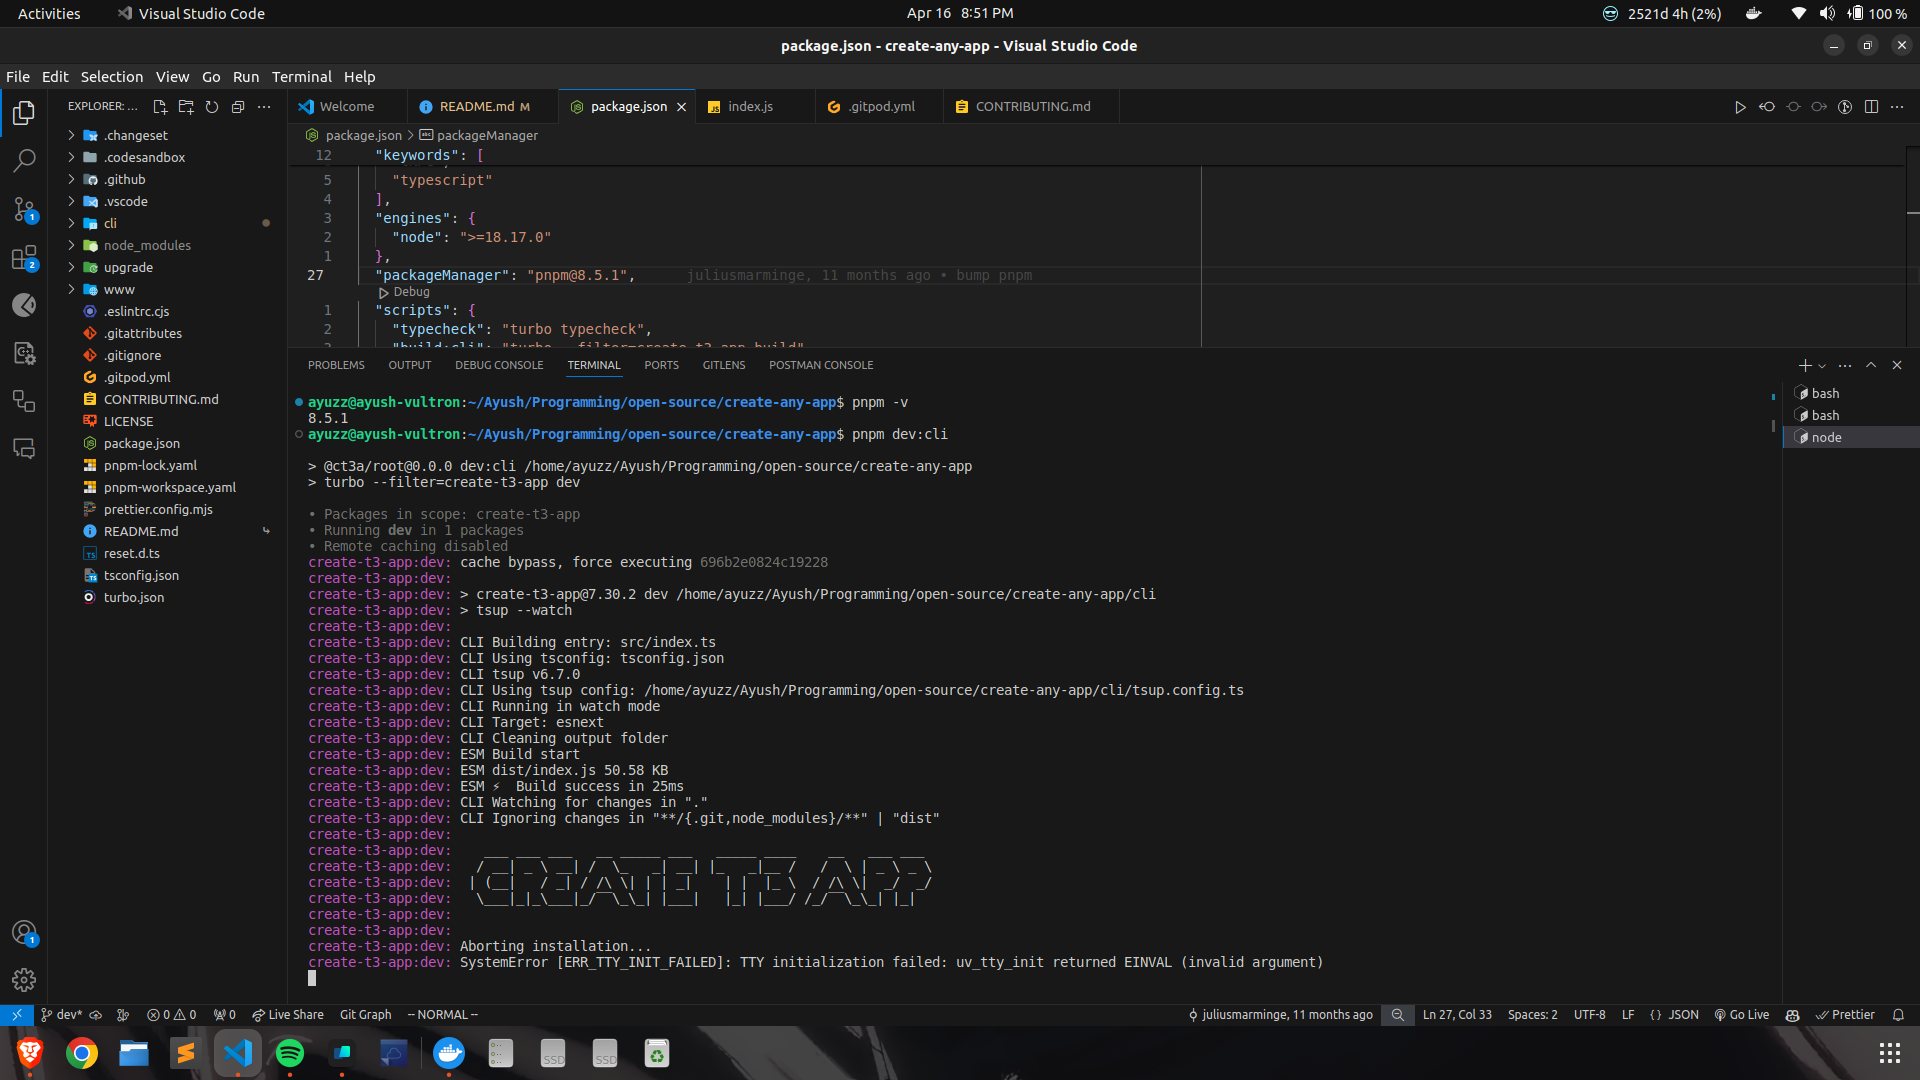Maximize the terminal panel with chevron
1920x1080 pixels.
point(1871,365)
